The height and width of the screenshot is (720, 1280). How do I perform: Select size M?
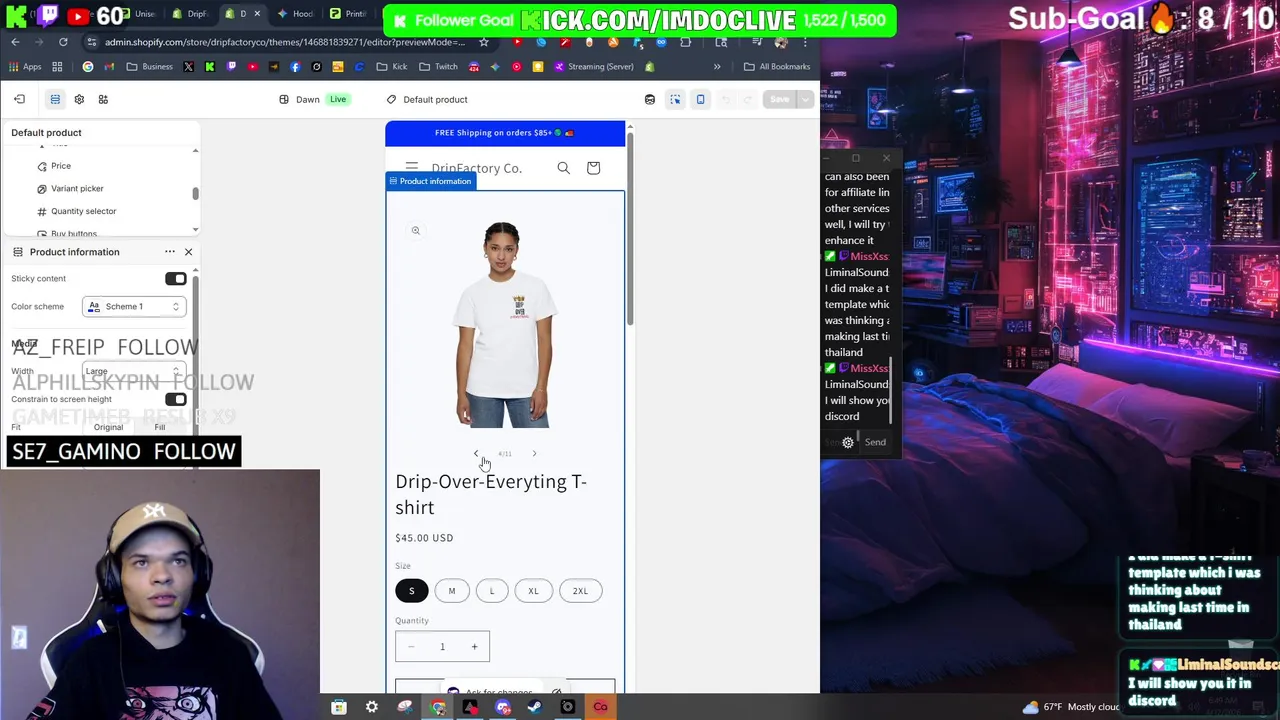coord(452,591)
